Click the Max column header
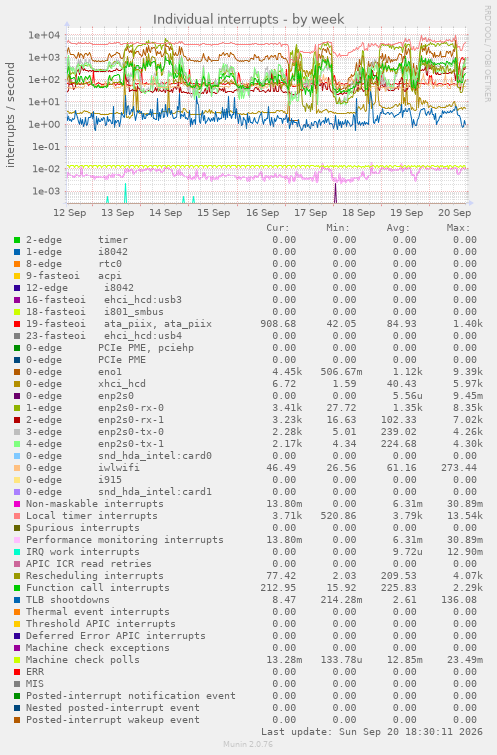Viewport: 497px width, 755px height. (x=458, y=228)
